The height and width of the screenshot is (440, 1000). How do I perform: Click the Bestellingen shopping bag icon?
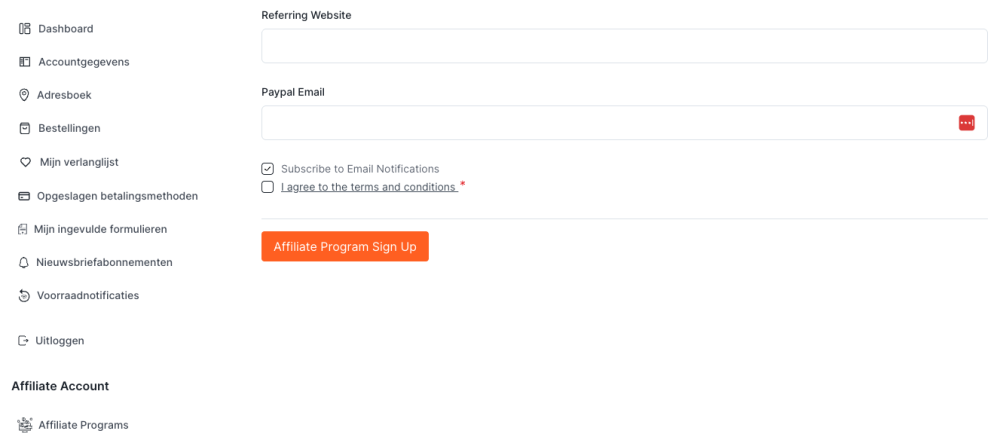point(25,128)
